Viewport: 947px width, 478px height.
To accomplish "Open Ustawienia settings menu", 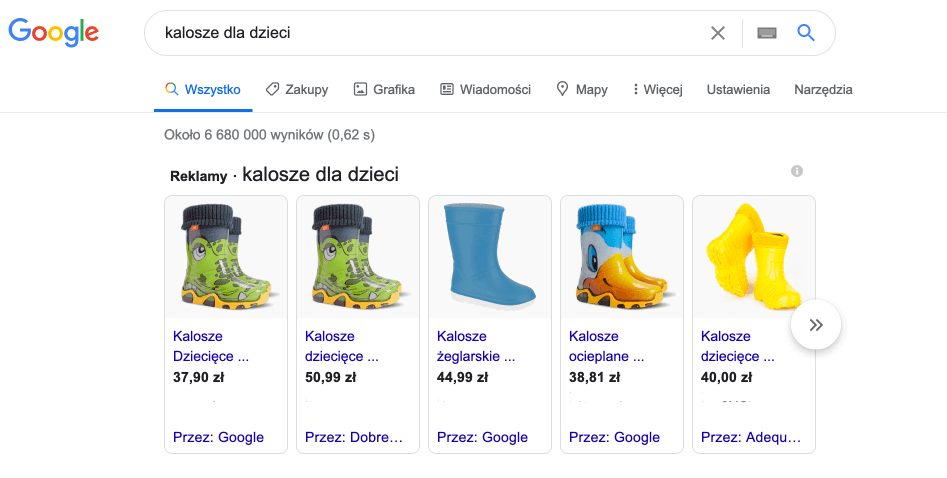I will point(738,89).
